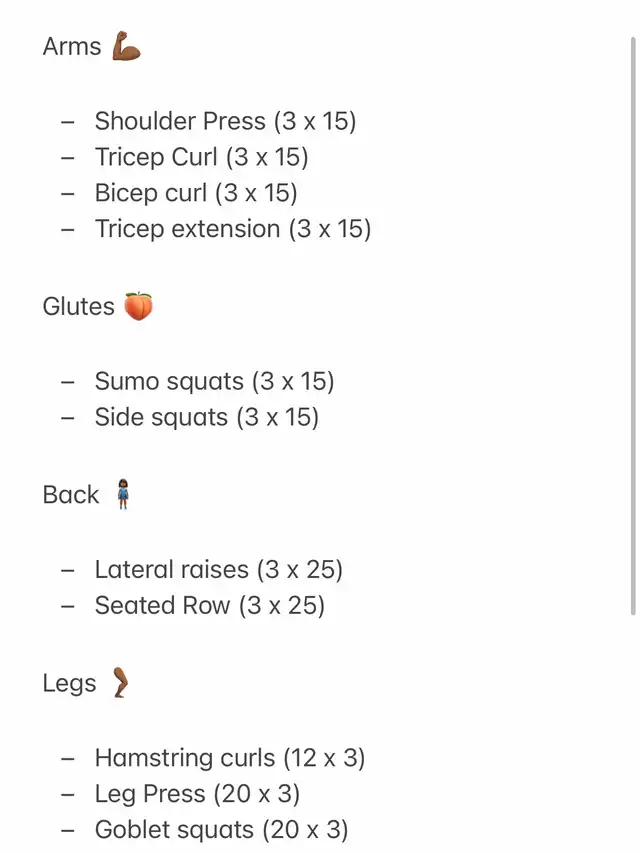Click the standing woman emoji beside Back

[x=123, y=494]
